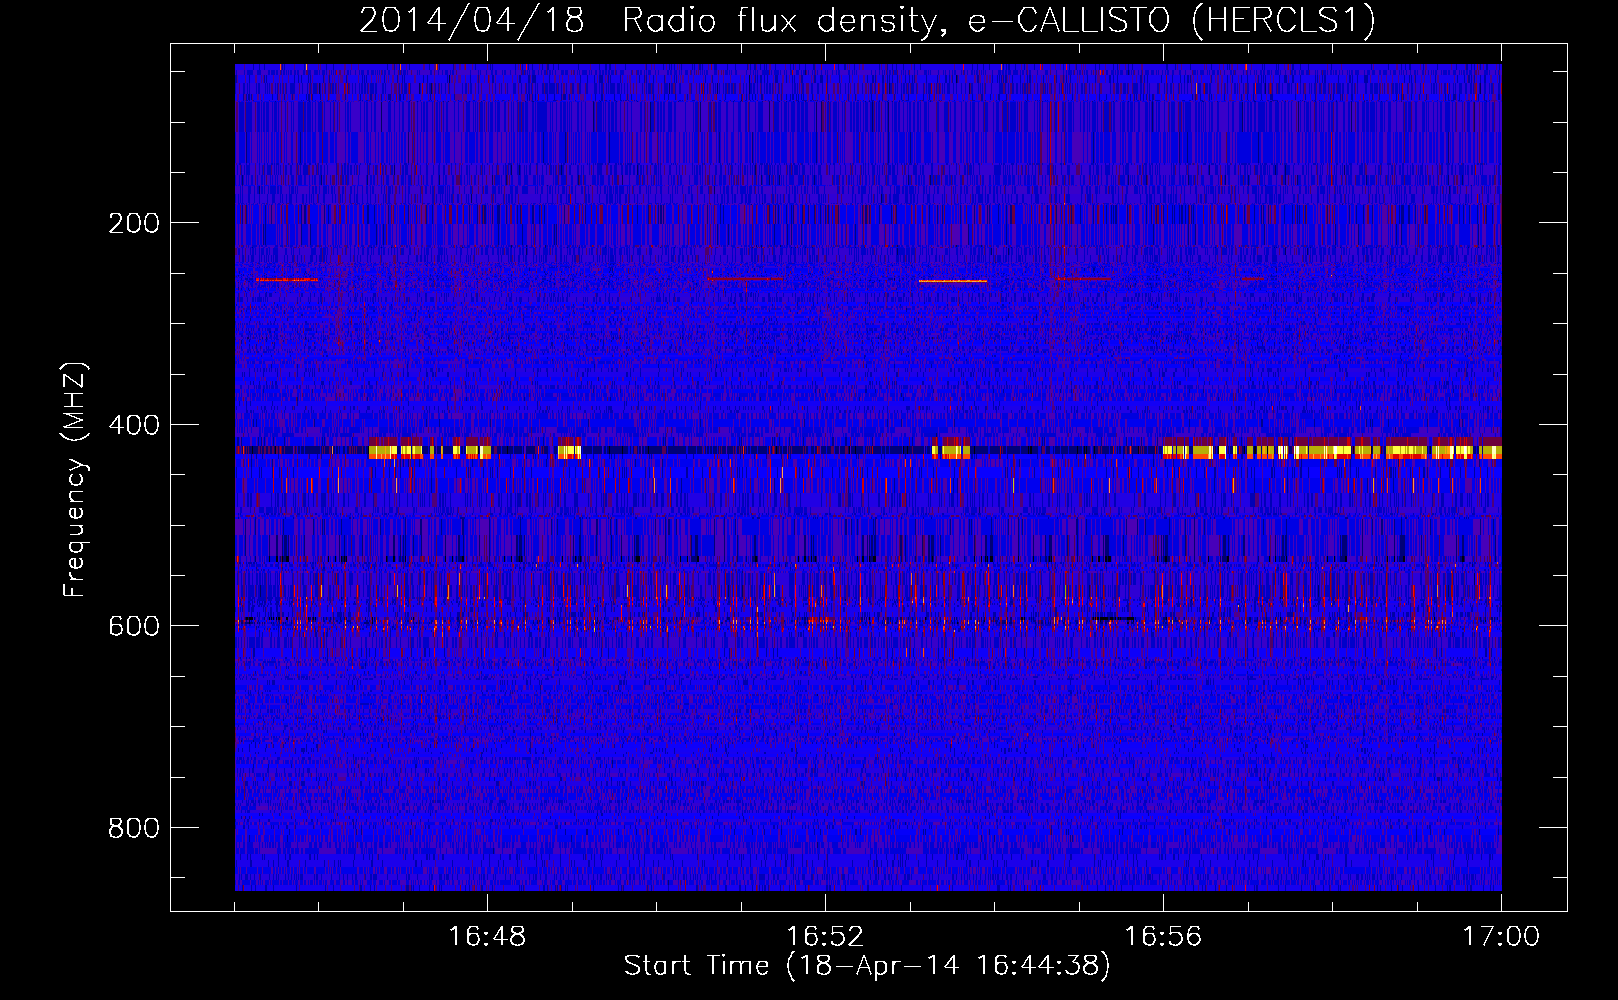The width and height of the screenshot is (1618, 1000).
Task: Click the 16:52 time tick label
Action: [825, 937]
